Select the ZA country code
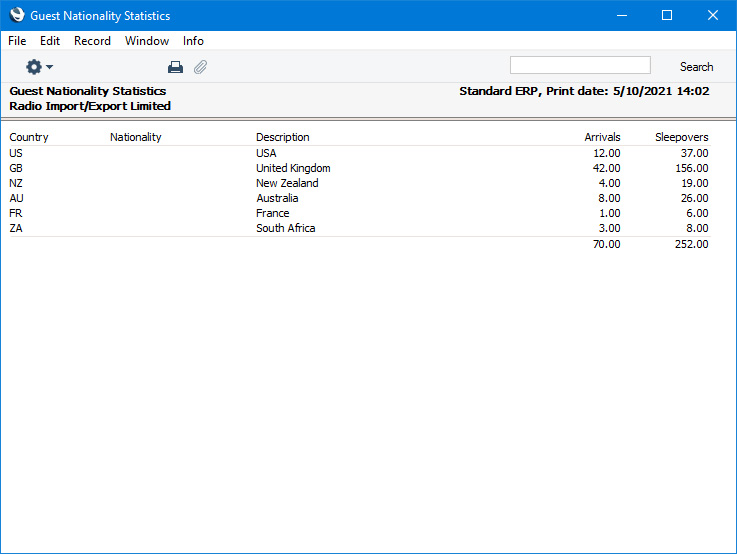 (16, 228)
